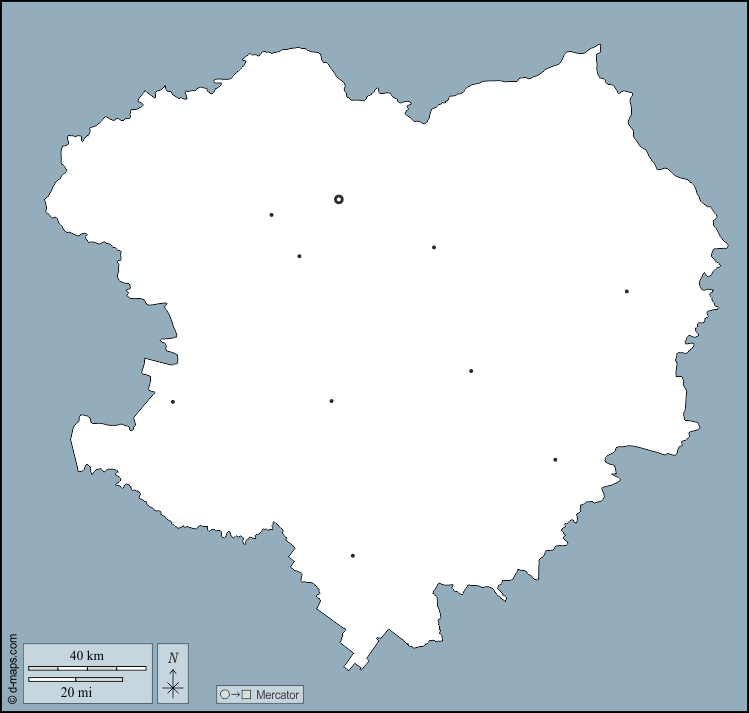
Task: Click the "20 mi" scale label
Action: pos(76,691)
